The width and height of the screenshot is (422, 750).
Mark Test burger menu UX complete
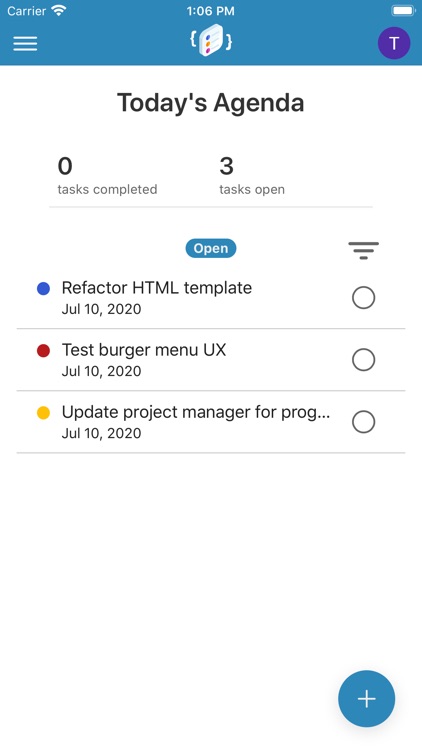[x=364, y=360]
